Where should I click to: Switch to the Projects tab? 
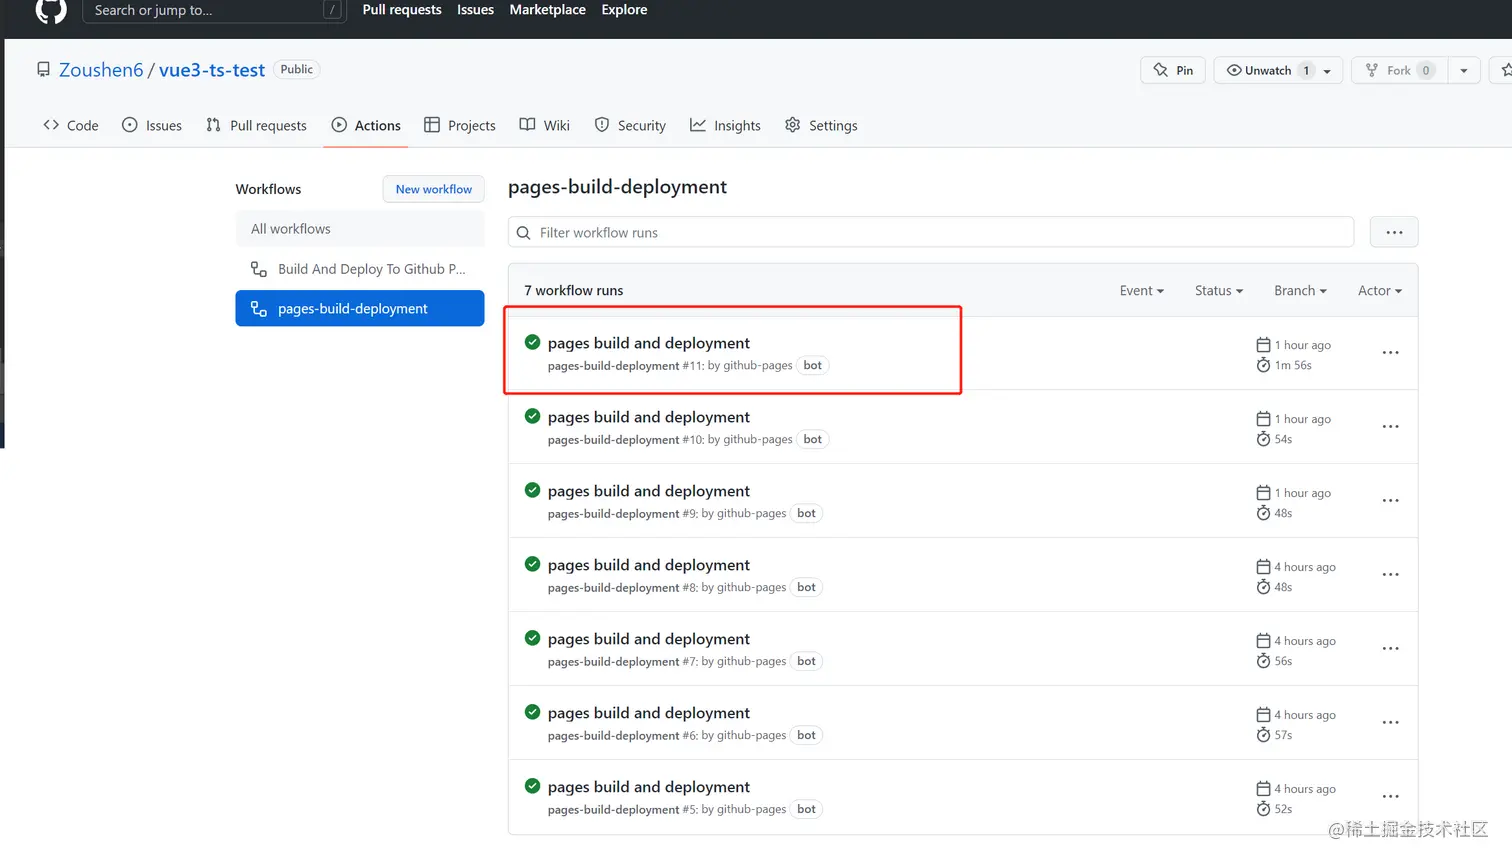tap(460, 125)
